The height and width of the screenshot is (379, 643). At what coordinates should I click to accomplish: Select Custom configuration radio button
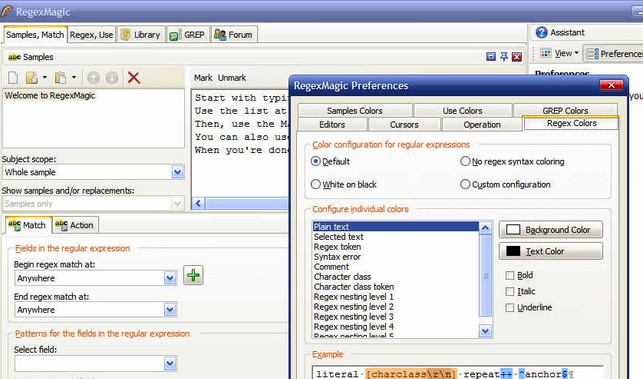[465, 184]
